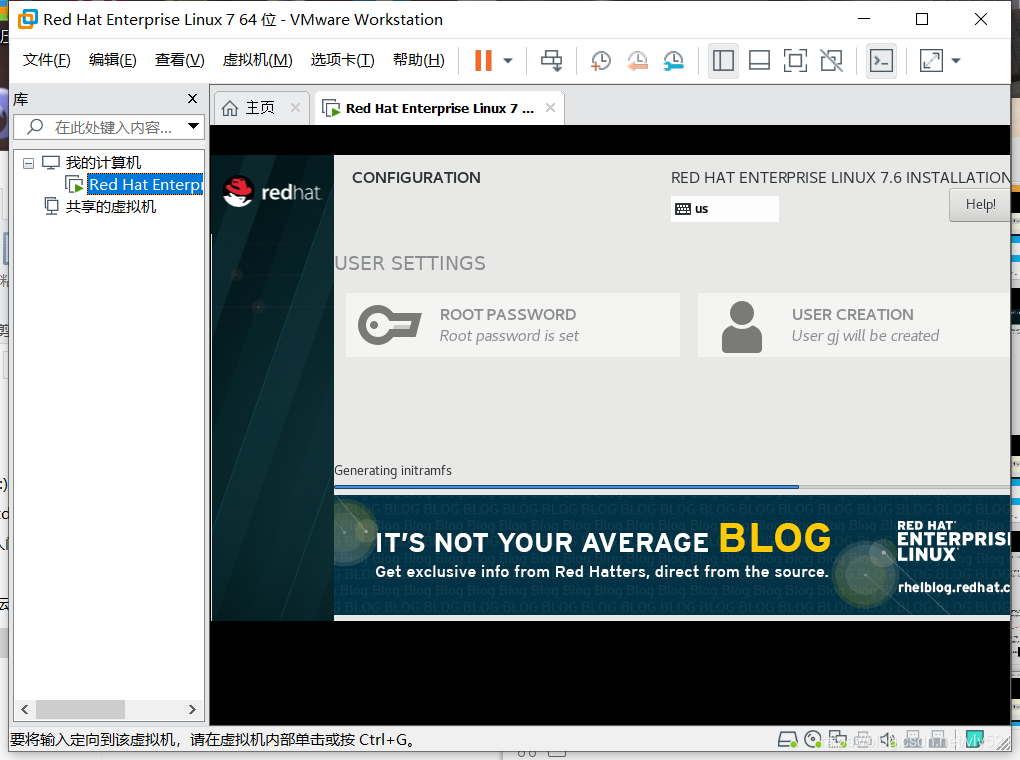Click the second USB device status icon
The width and height of the screenshot is (1020, 760).
tap(937, 740)
